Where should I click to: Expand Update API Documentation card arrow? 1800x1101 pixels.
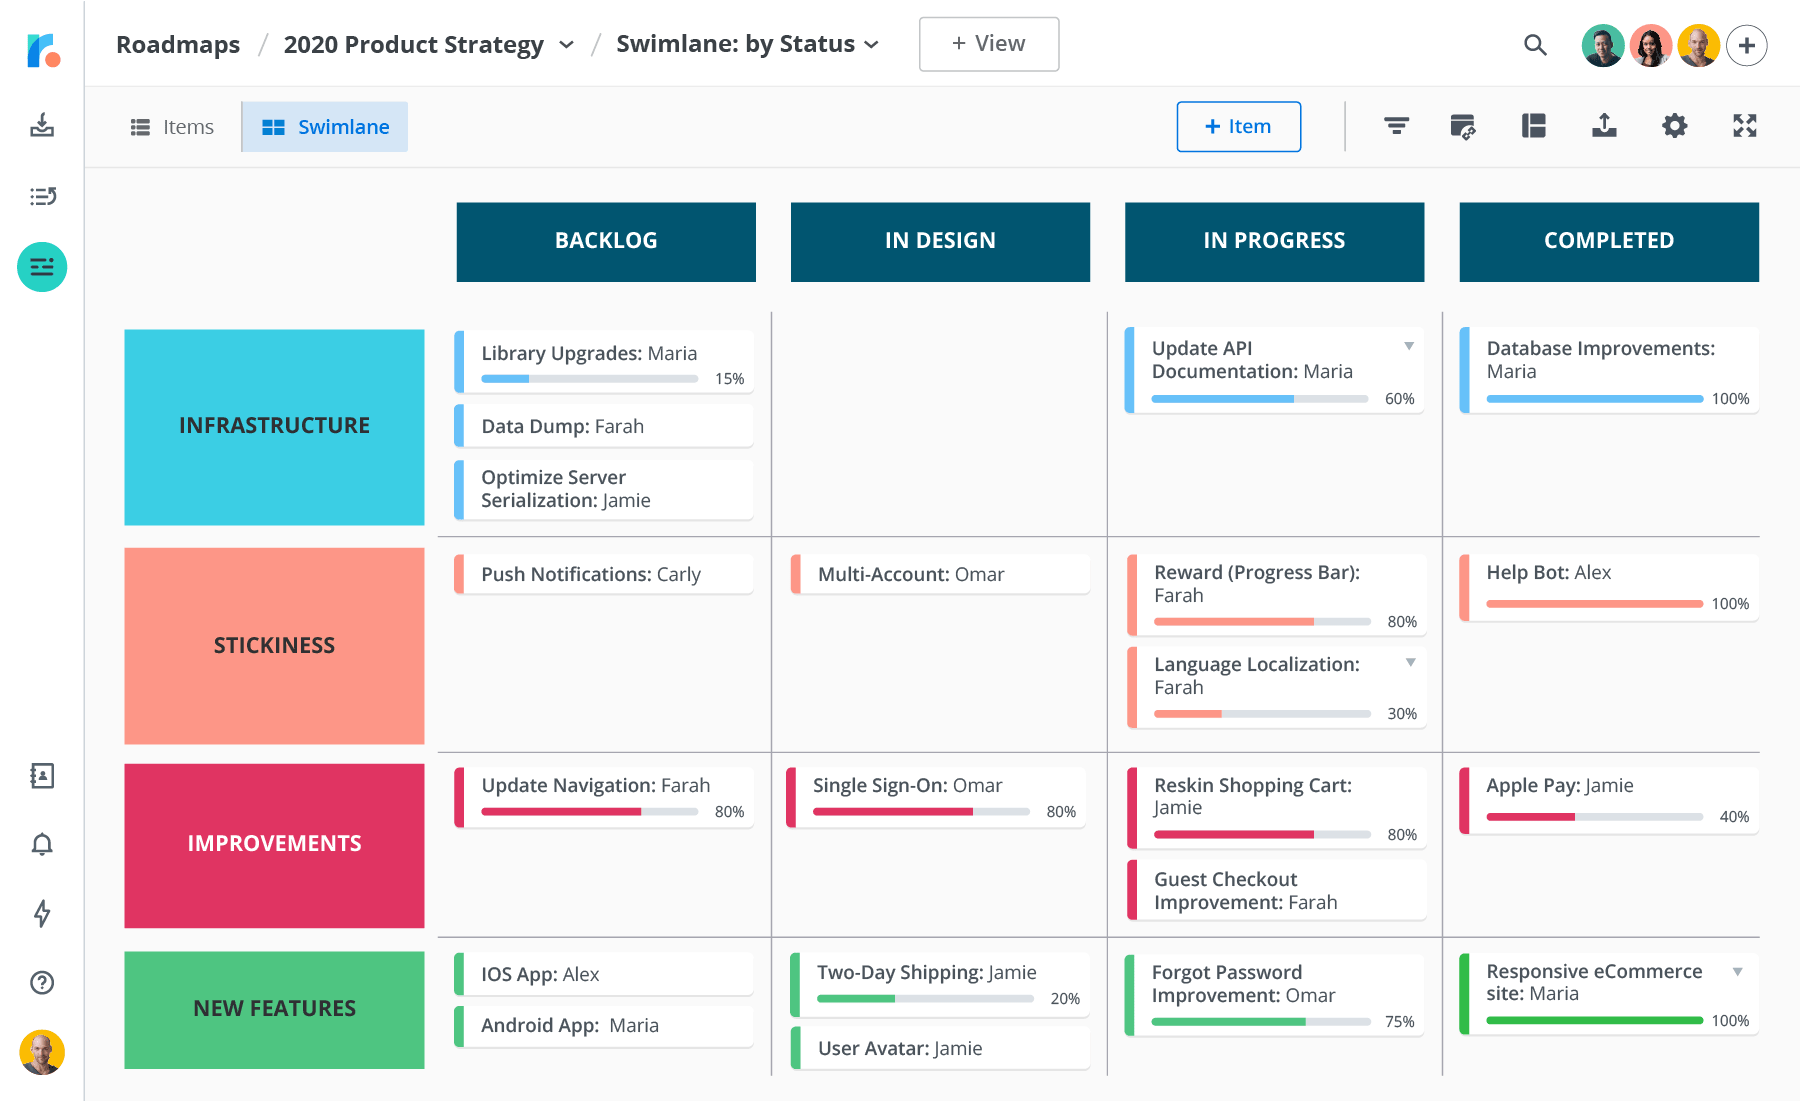(x=1409, y=347)
